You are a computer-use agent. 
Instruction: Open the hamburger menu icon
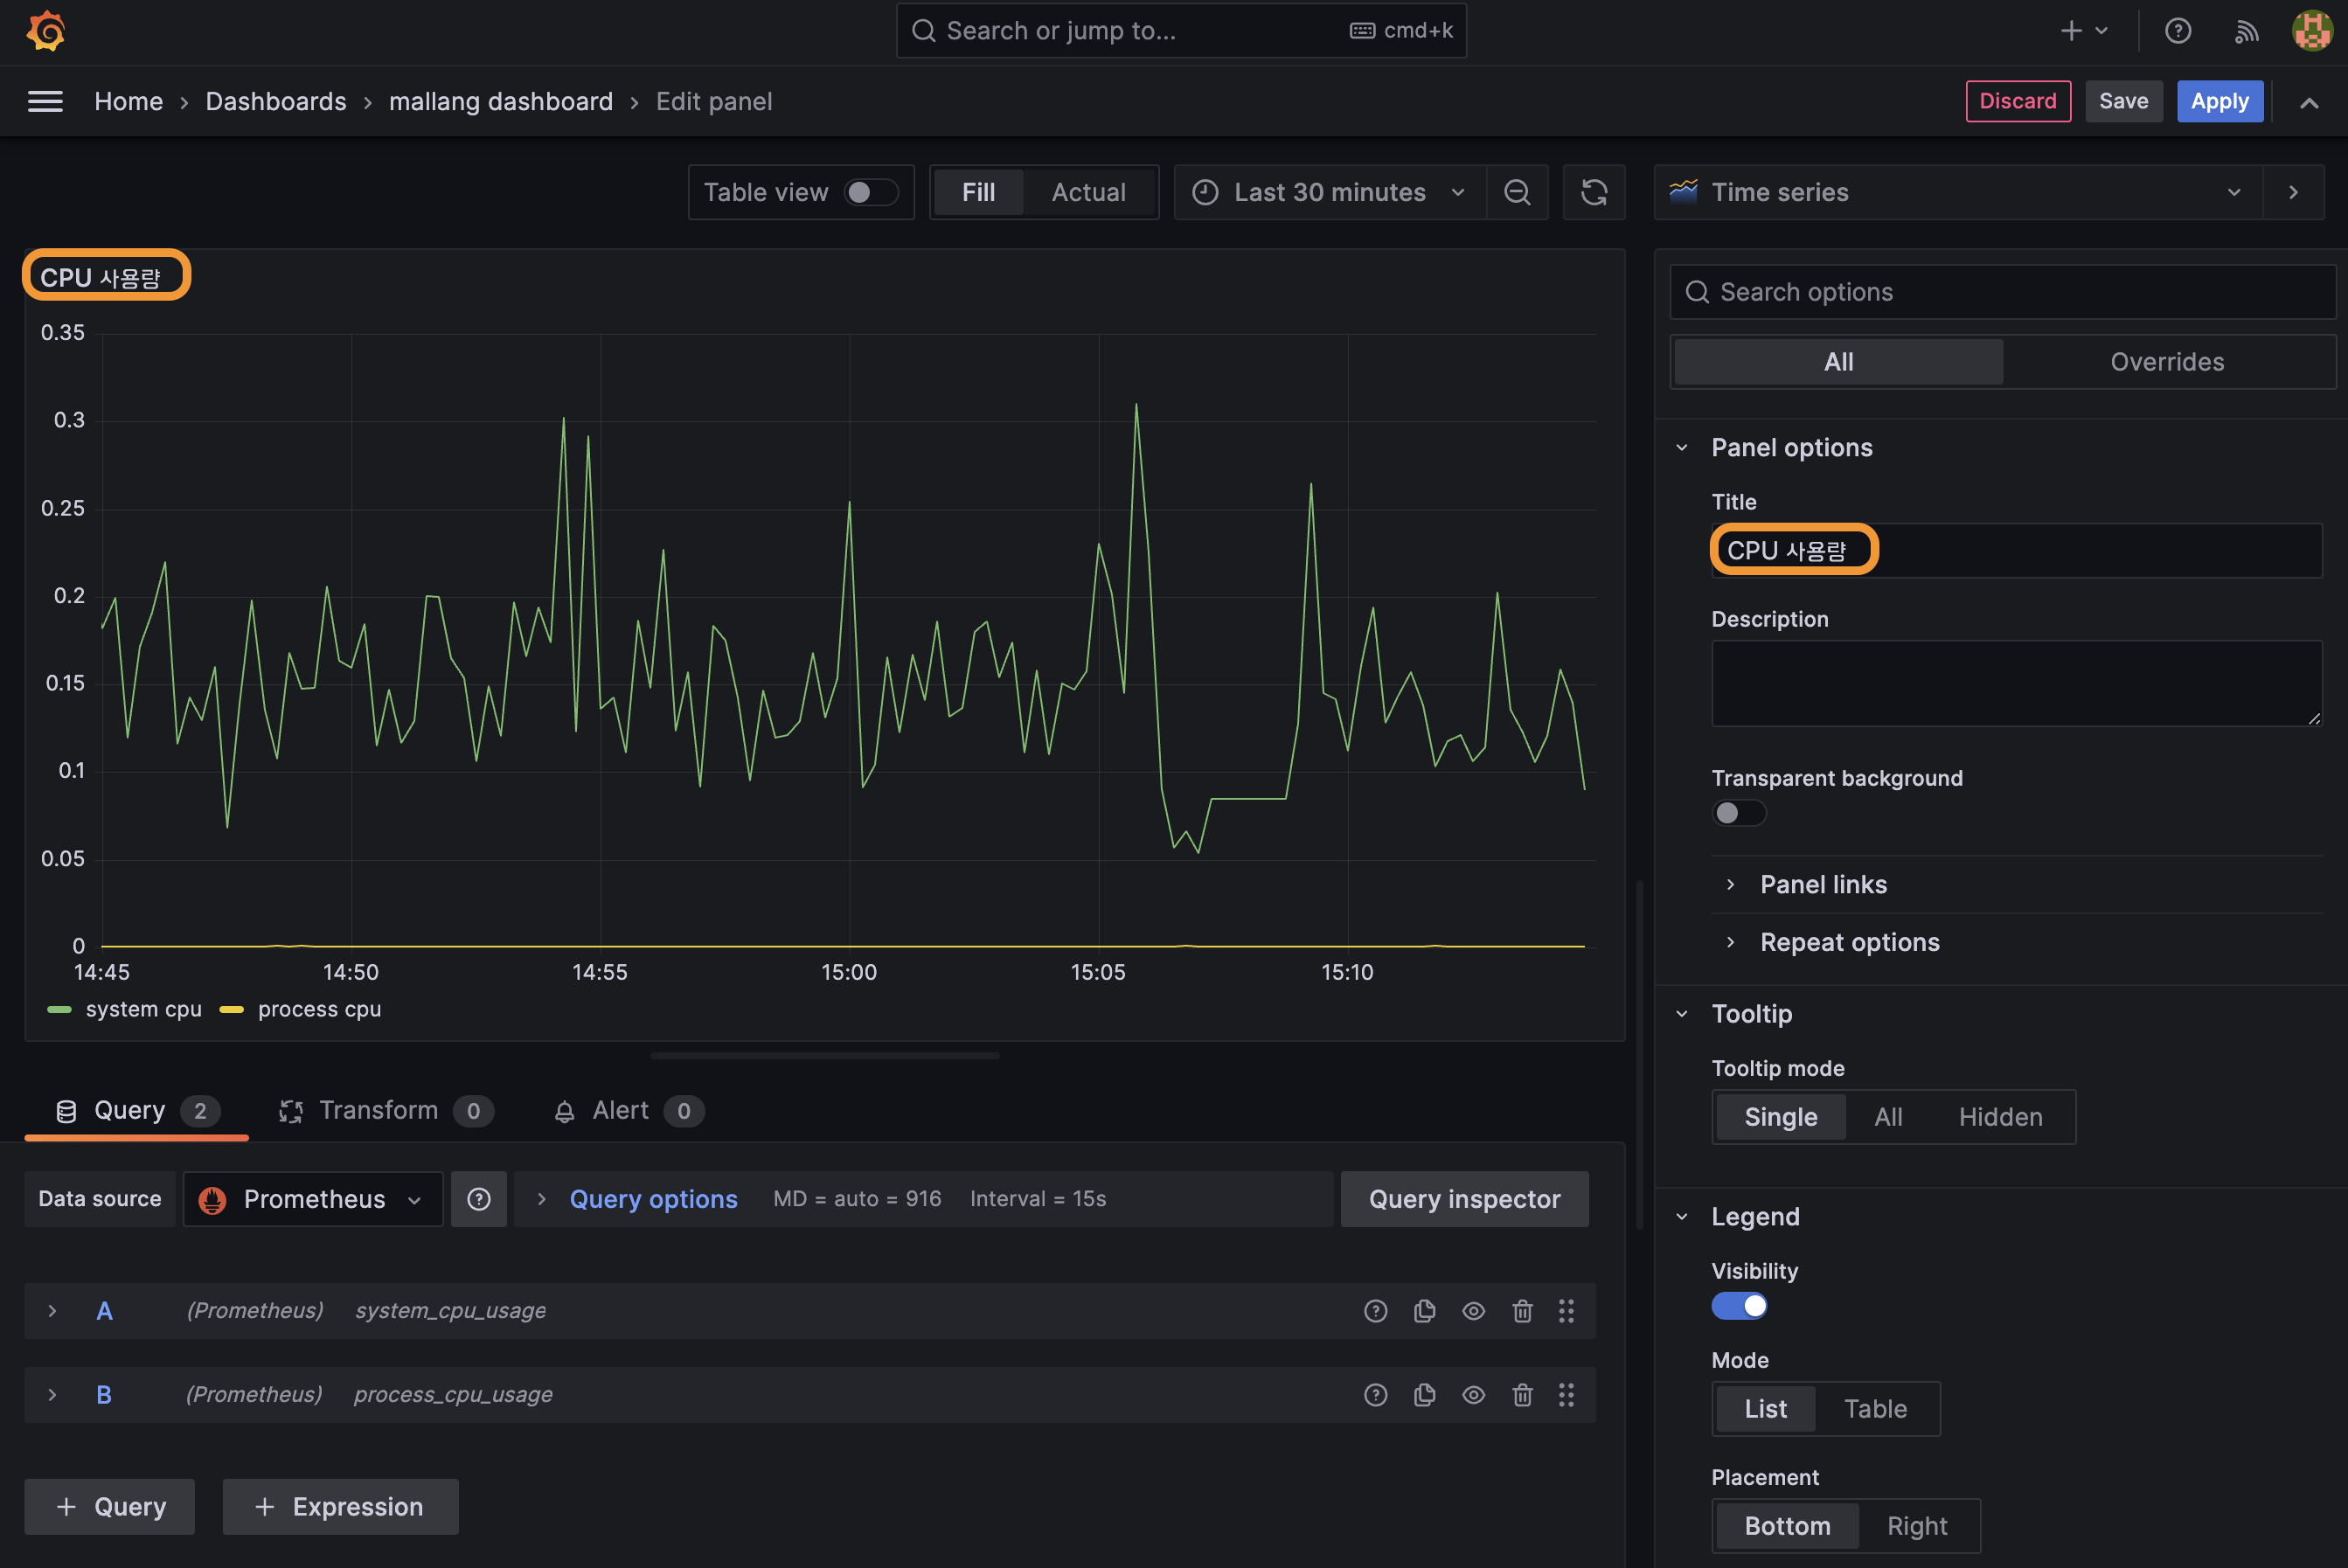pos(45,101)
